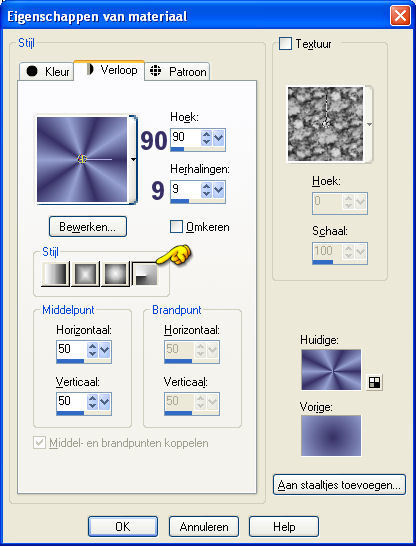Increase the Herhalingen spinner arrows
The image size is (416, 546).
pyautogui.click(x=206, y=186)
